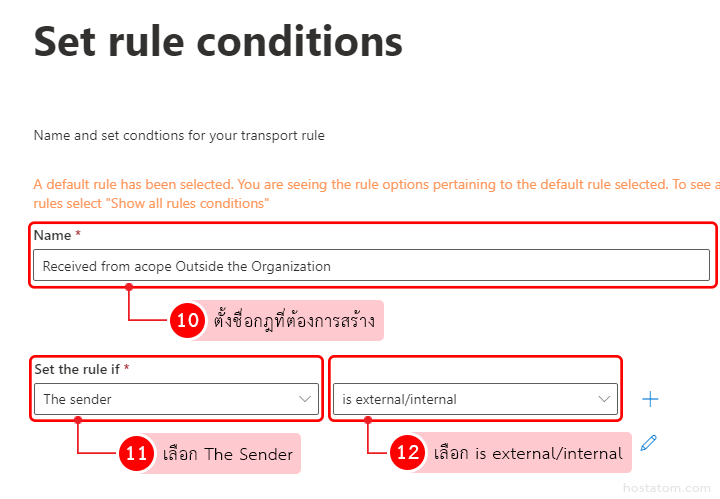The height and width of the screenshot is (499, 720).
Task: Click the red step 12 badge
Action: (x=407, y=453)
